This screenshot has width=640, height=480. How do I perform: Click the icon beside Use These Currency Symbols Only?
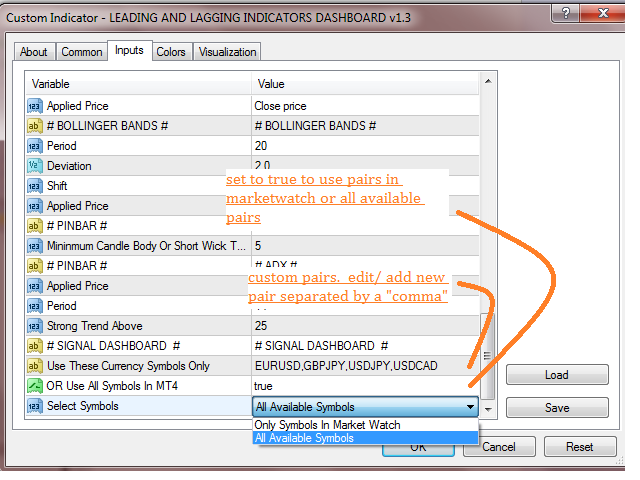[34, 366]
